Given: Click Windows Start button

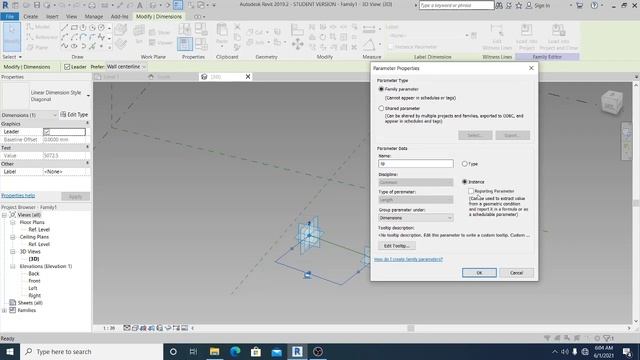Looking at the screenshot, I should coord(10,351).
